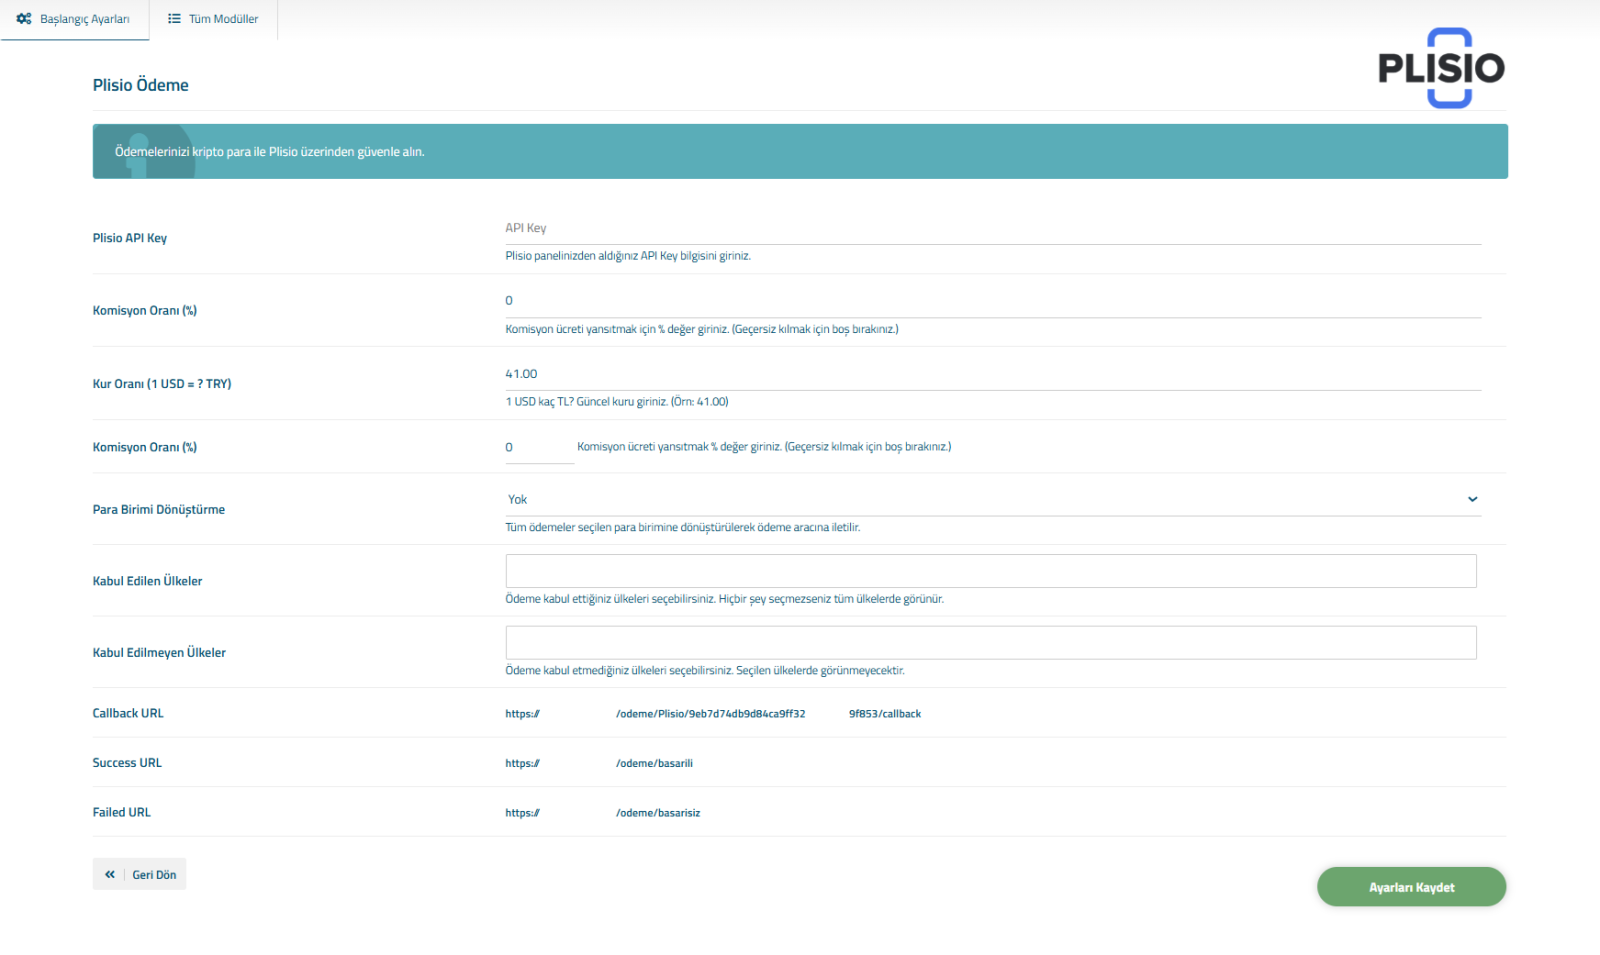
Task: Click the Callback URL address text
Action: pyautogui.click(x=712, y=714)
